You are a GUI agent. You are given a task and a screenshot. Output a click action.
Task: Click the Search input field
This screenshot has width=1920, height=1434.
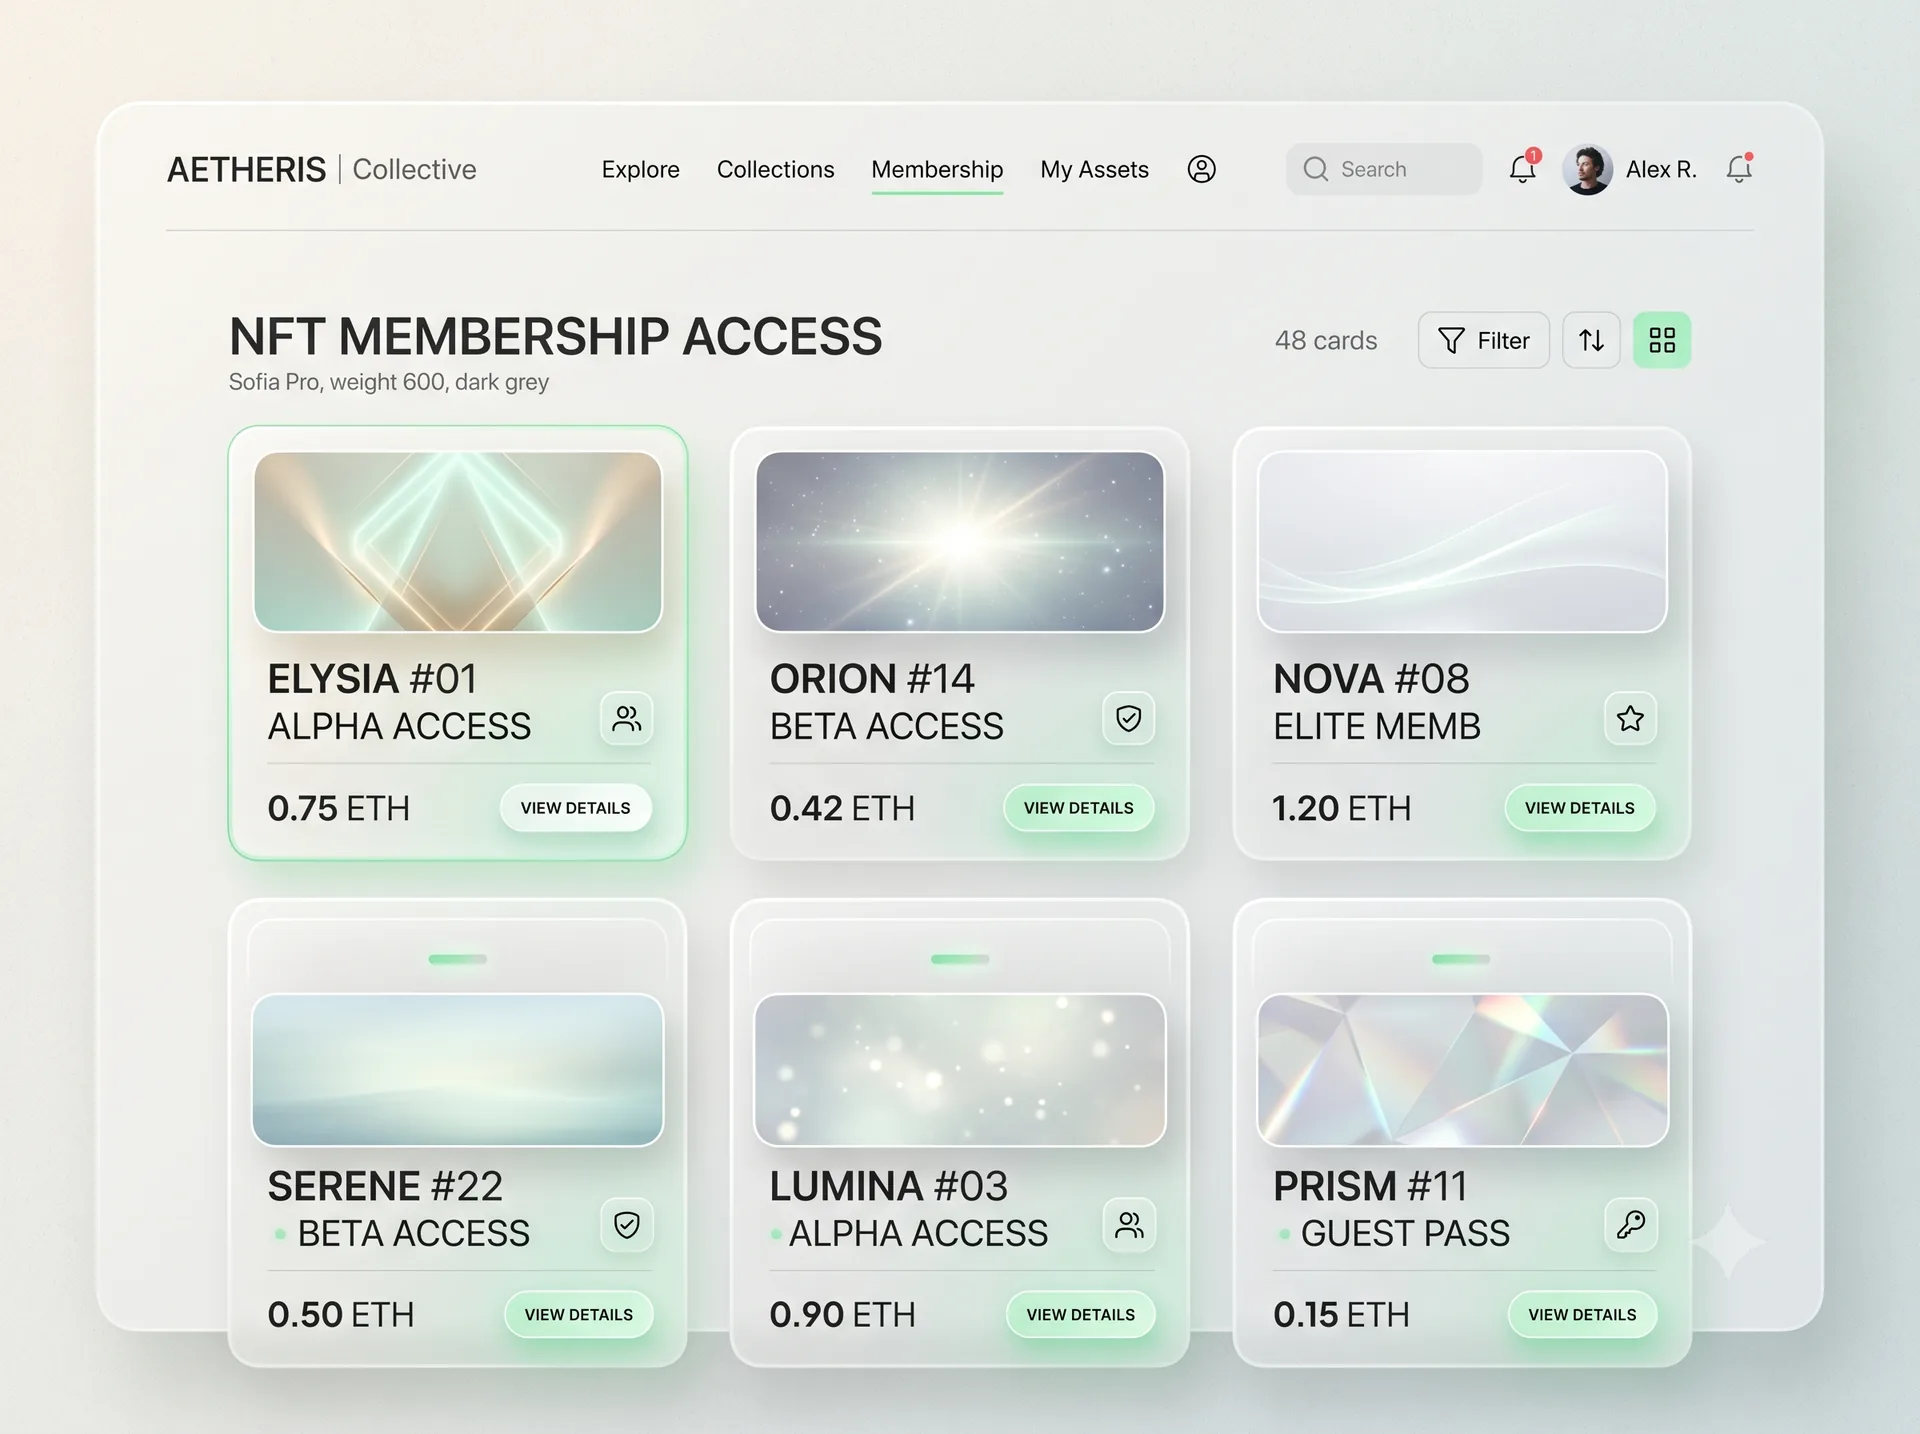click(1384, 169)
